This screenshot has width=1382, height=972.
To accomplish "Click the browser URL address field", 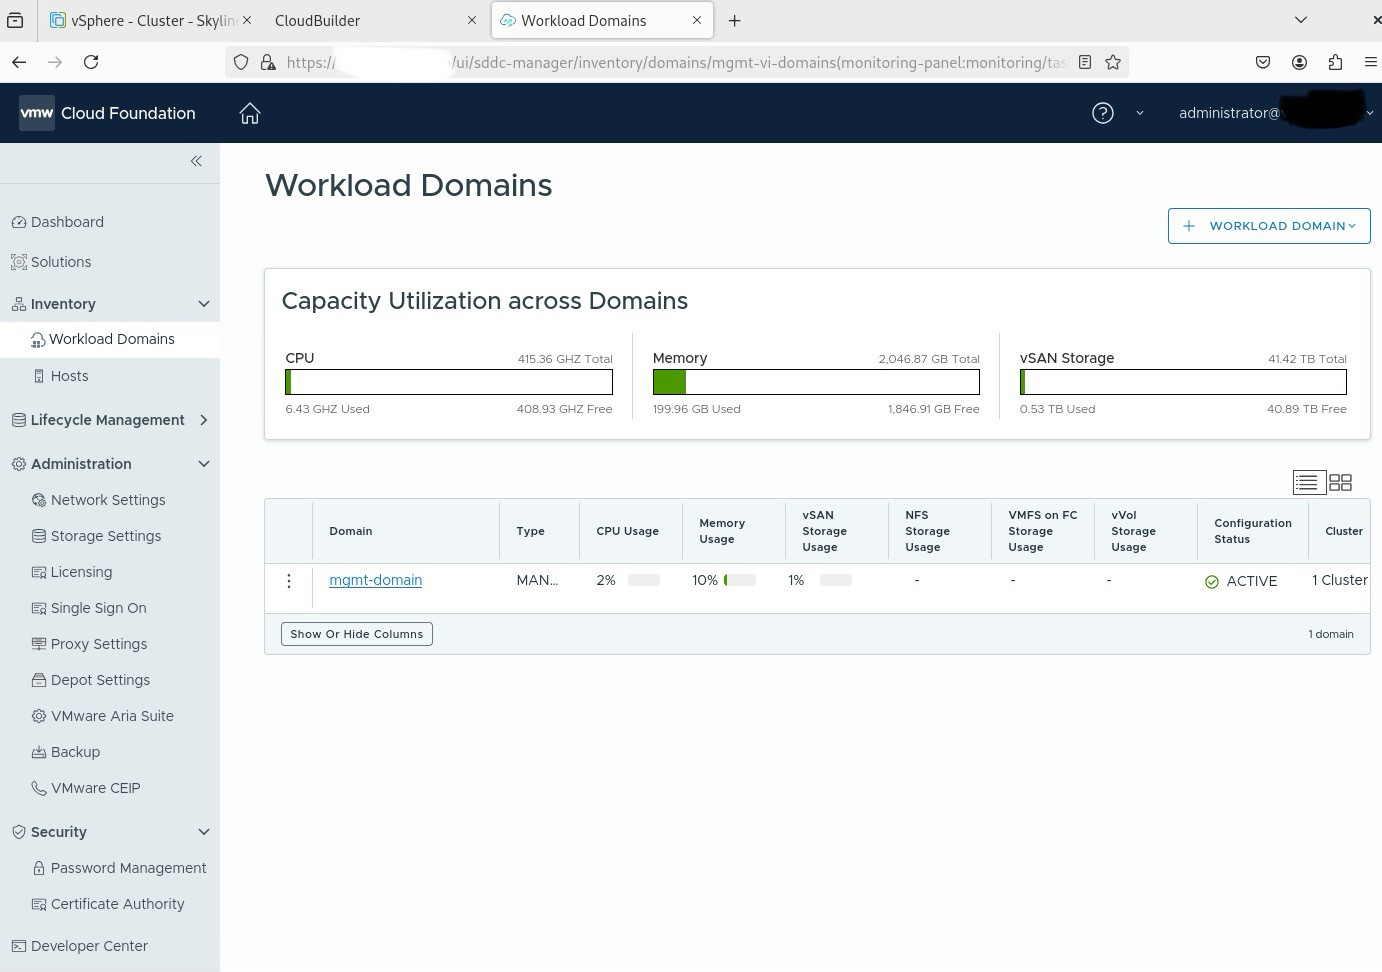I will point(676,62).
